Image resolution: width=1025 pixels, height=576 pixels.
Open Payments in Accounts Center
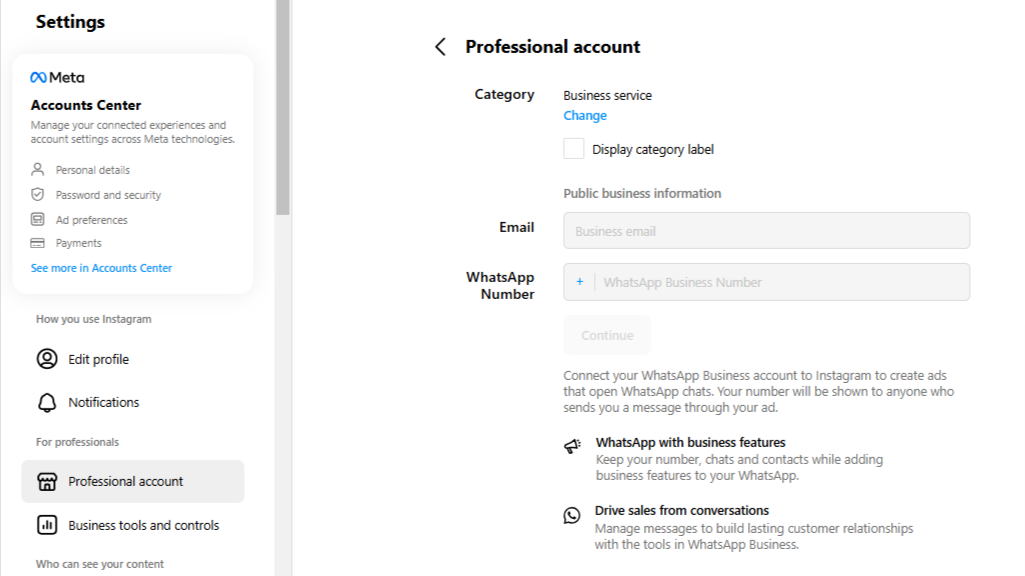[x=78, y=243]
